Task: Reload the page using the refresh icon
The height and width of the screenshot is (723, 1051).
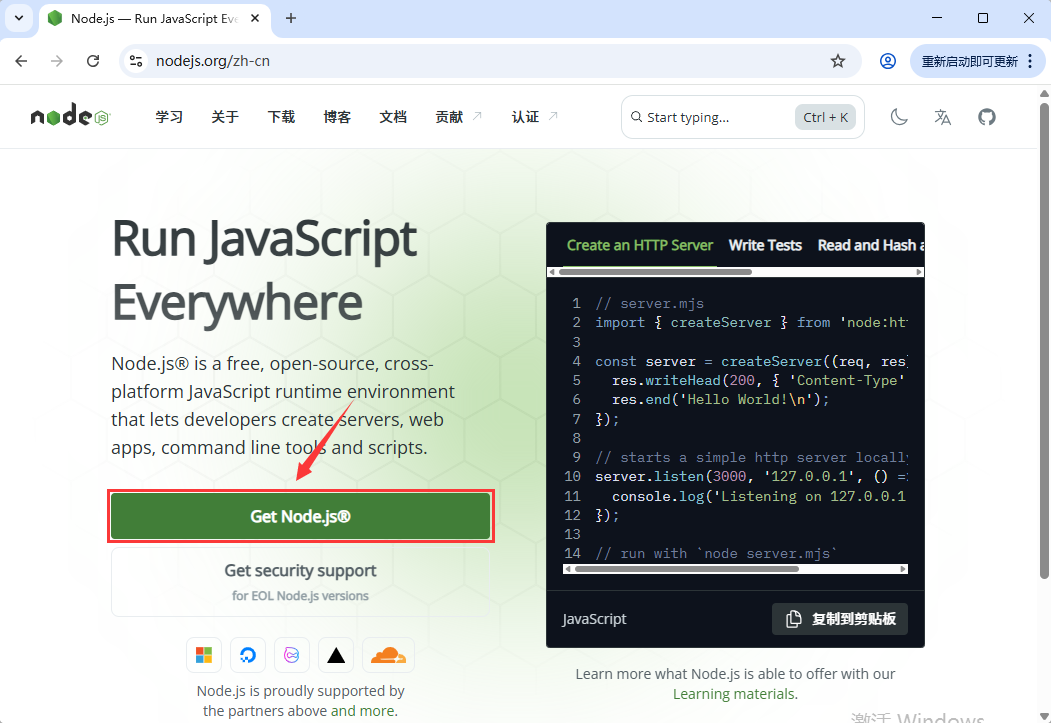Action: click(93, 61)
